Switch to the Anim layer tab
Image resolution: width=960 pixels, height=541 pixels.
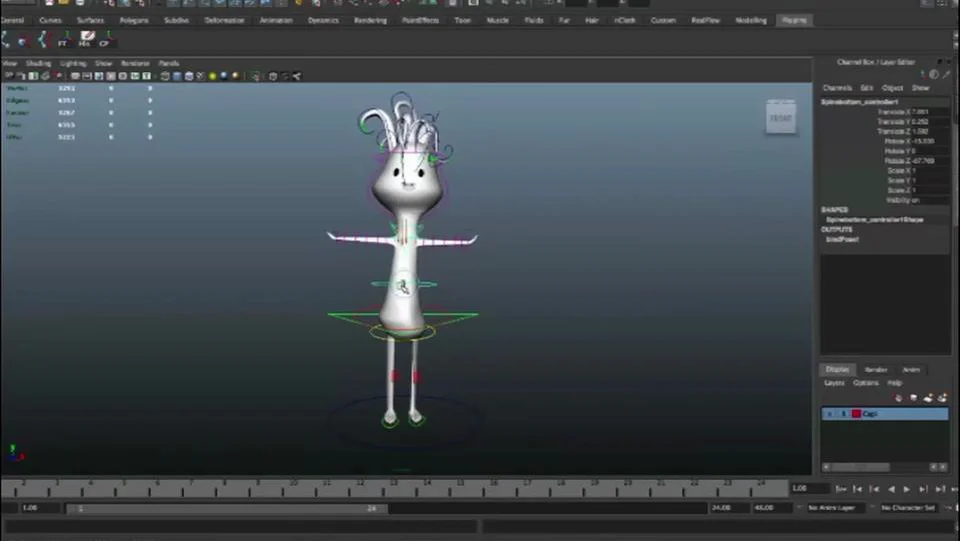click(x=911, y=370)
